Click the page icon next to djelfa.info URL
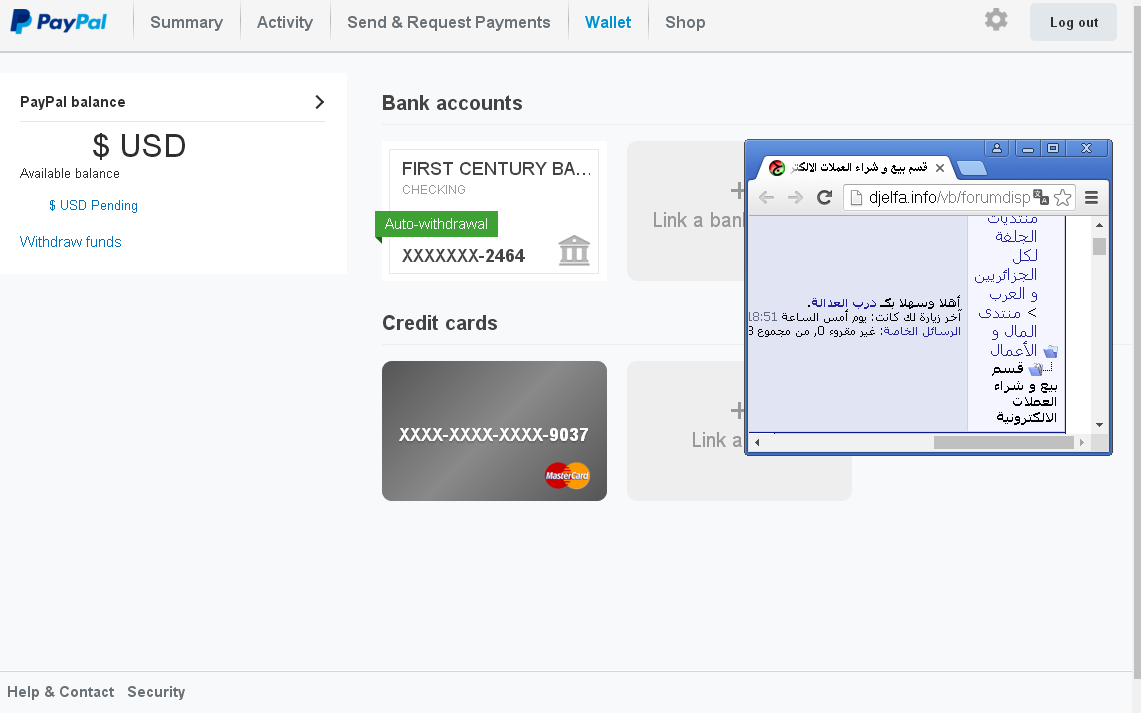 click(856, 197)
